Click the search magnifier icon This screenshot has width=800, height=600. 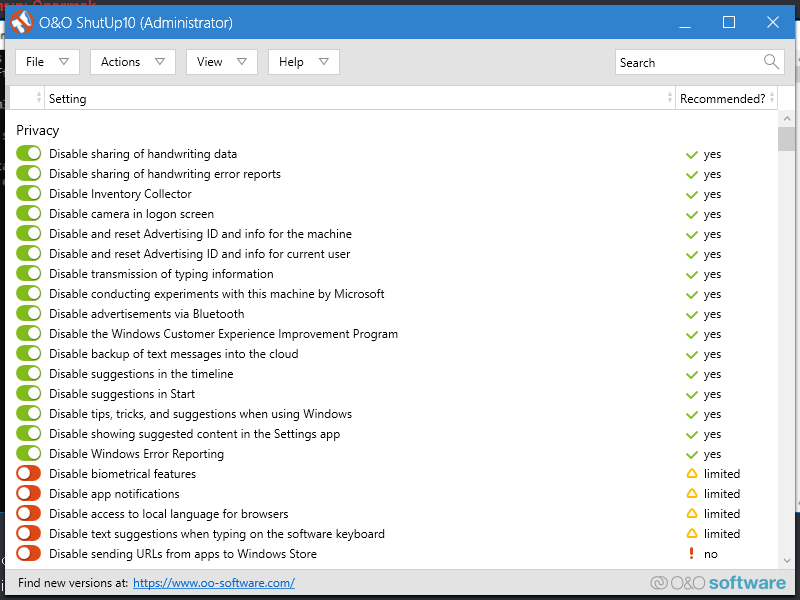(x=771, y=62)
